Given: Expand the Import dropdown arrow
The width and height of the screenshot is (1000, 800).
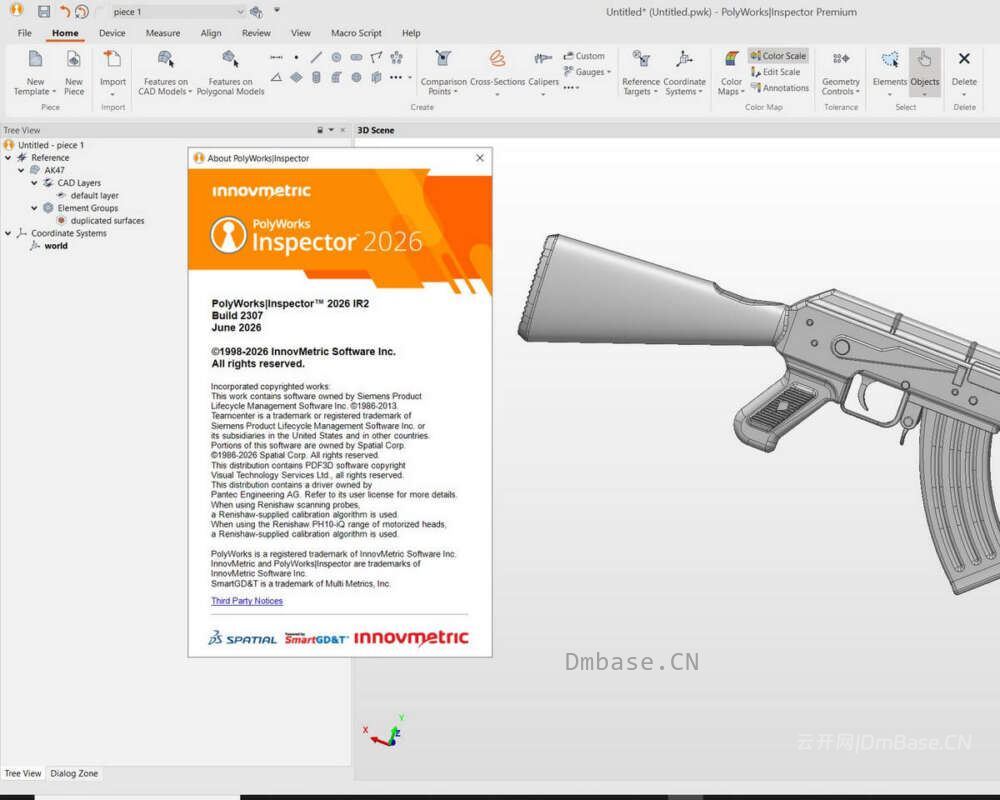Looking at the screenshot, I should [112, 94].
